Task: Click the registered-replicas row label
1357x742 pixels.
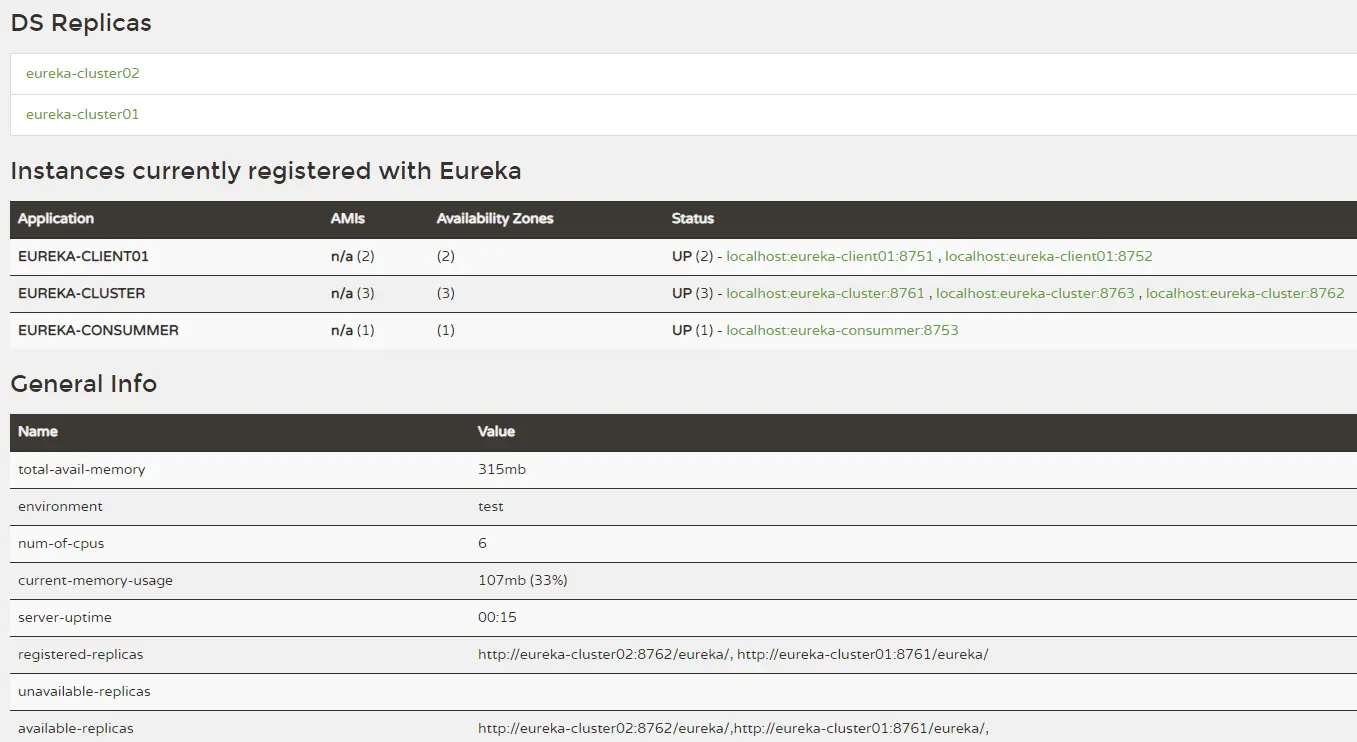Action: point(80,654)
